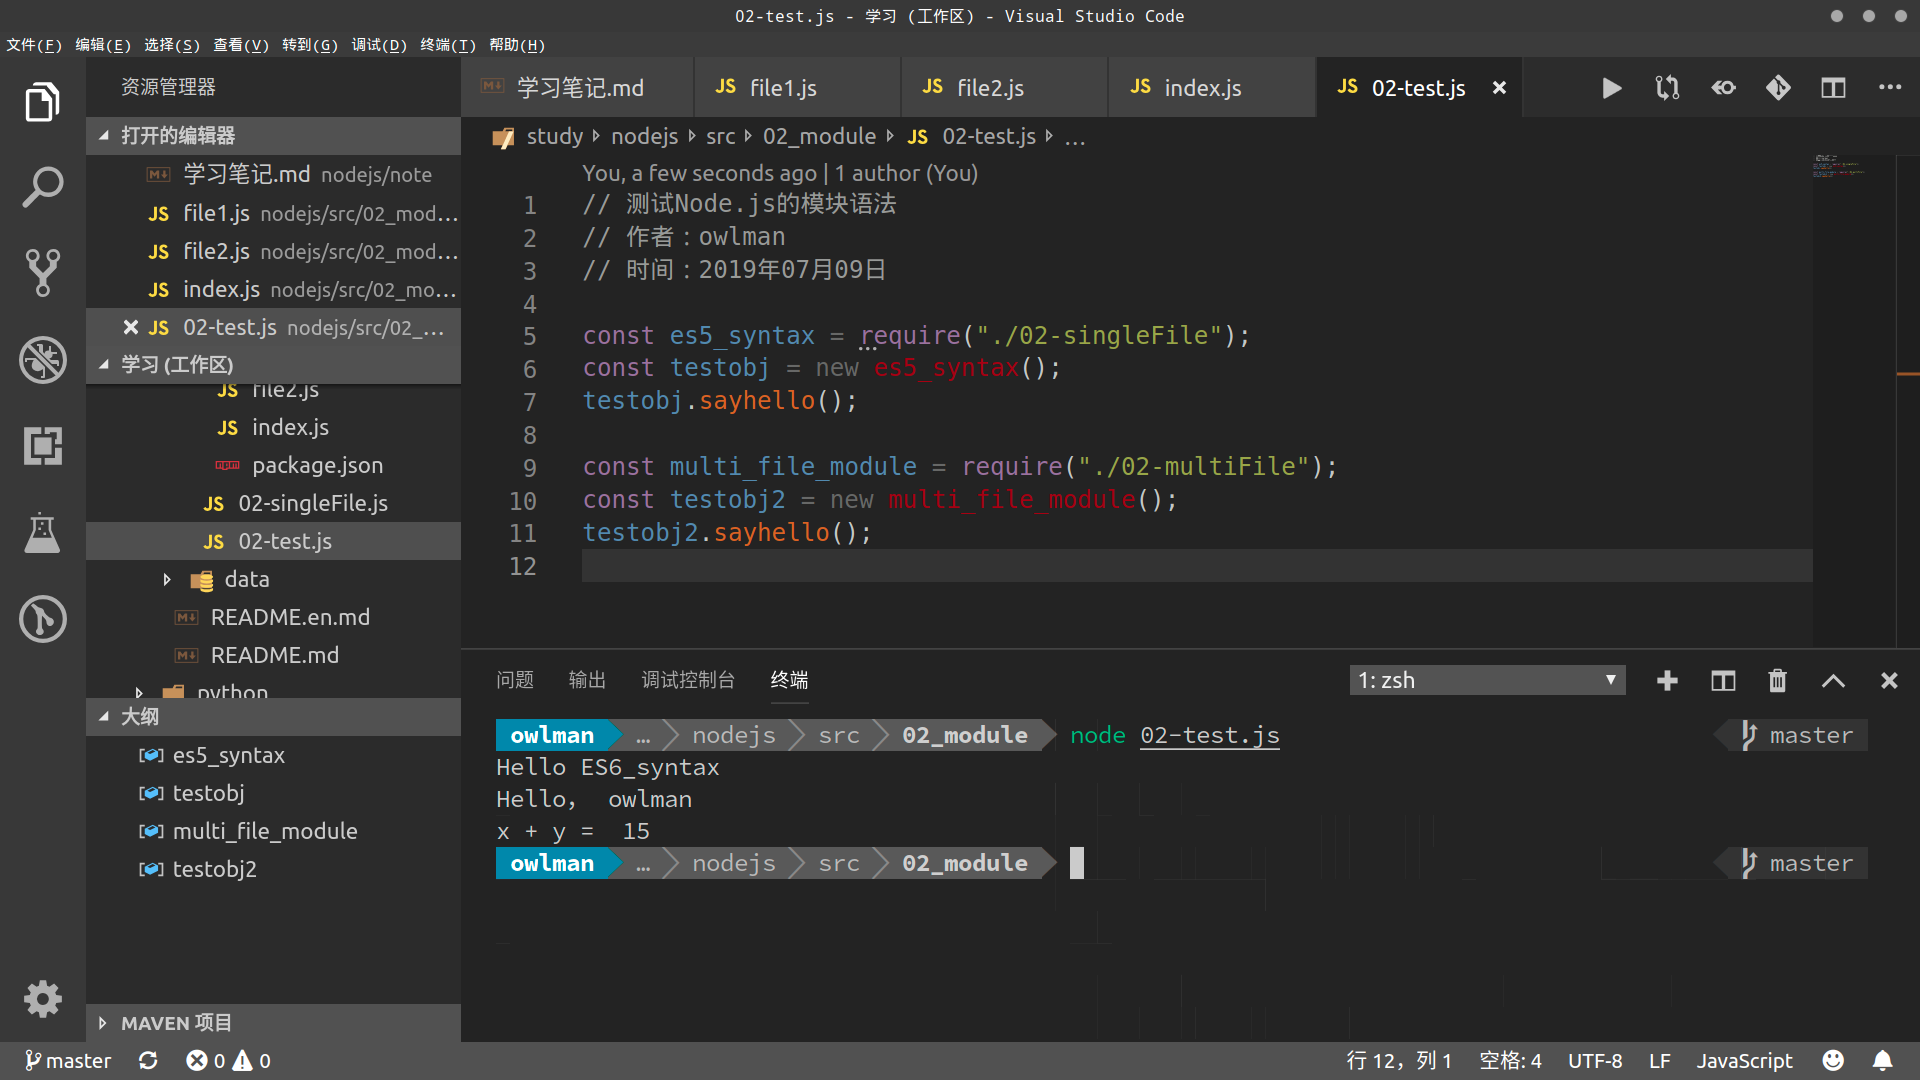Click the empty line 12 in editor
Image resolution: width=1920 pixels, height=1080 pixels.
[1197, 566]
